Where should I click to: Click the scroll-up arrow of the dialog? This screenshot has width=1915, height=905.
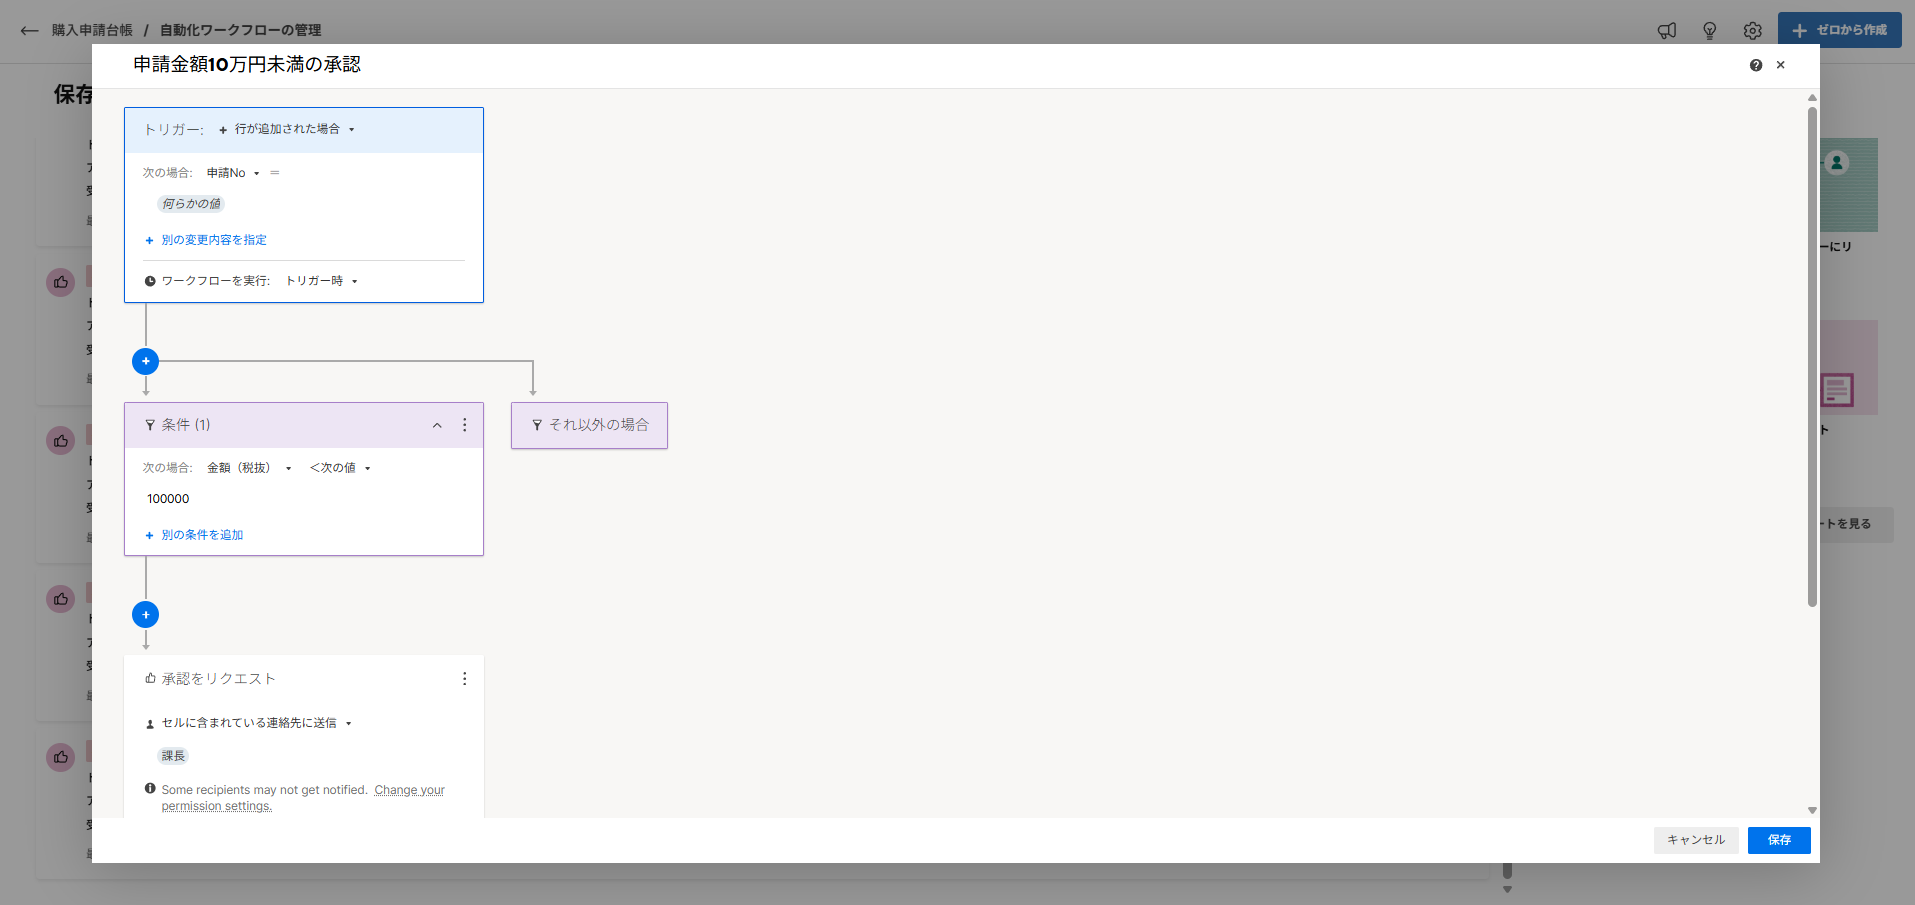(x=1812, y=98)
